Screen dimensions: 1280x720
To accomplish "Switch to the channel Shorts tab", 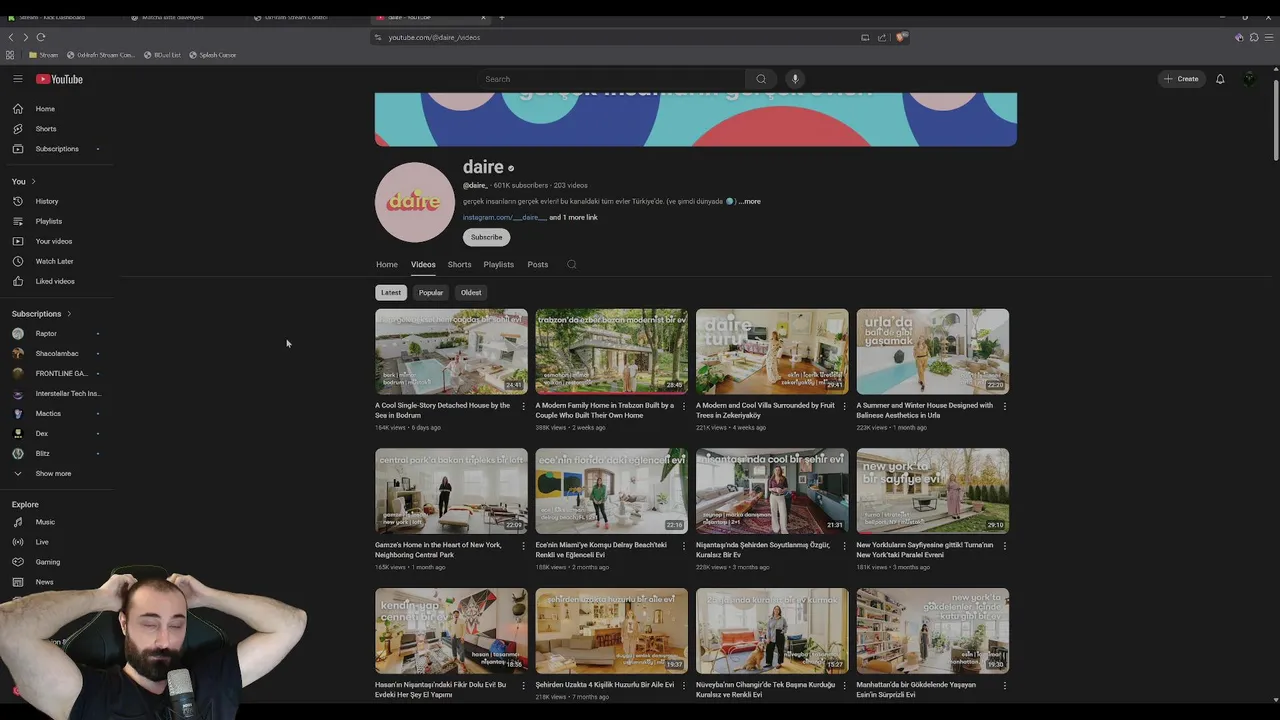I will click(x=459, y=265).
